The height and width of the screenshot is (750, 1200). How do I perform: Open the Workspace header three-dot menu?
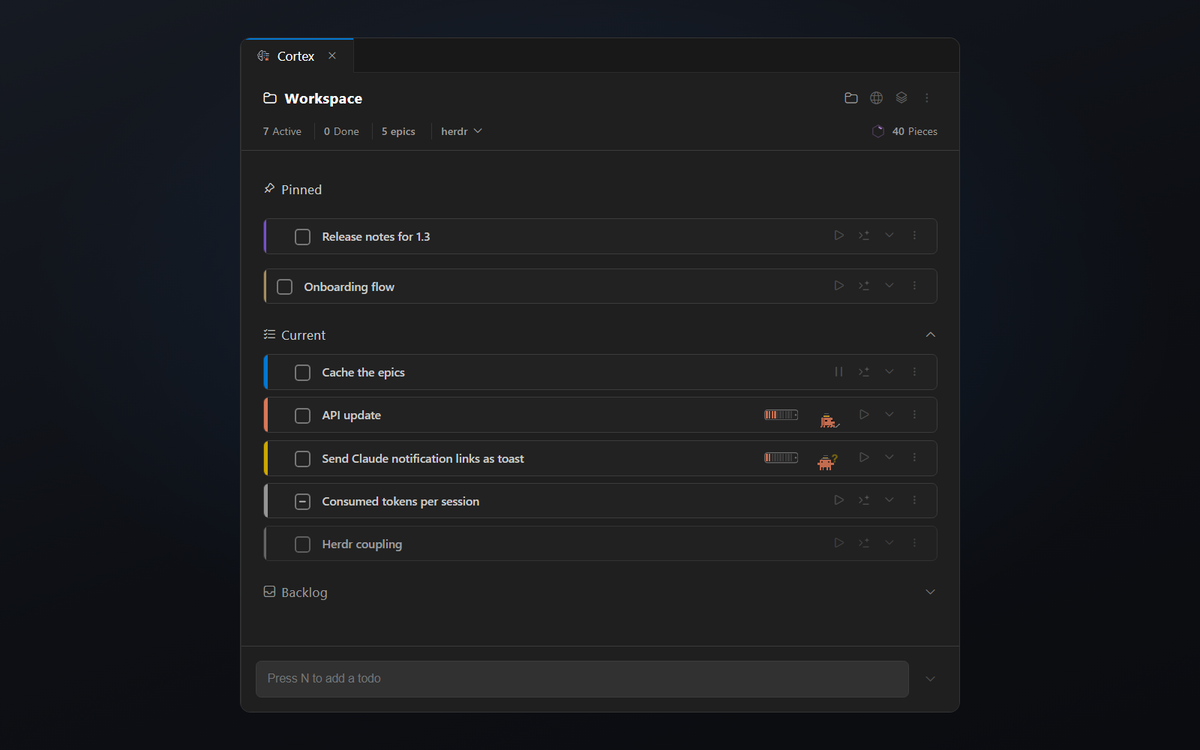[927, 98]
